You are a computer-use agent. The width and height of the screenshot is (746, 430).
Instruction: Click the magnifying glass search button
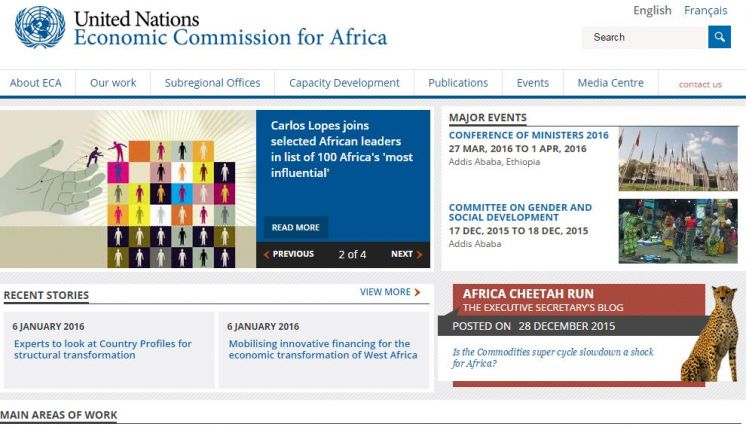click(x=719, y=37)
